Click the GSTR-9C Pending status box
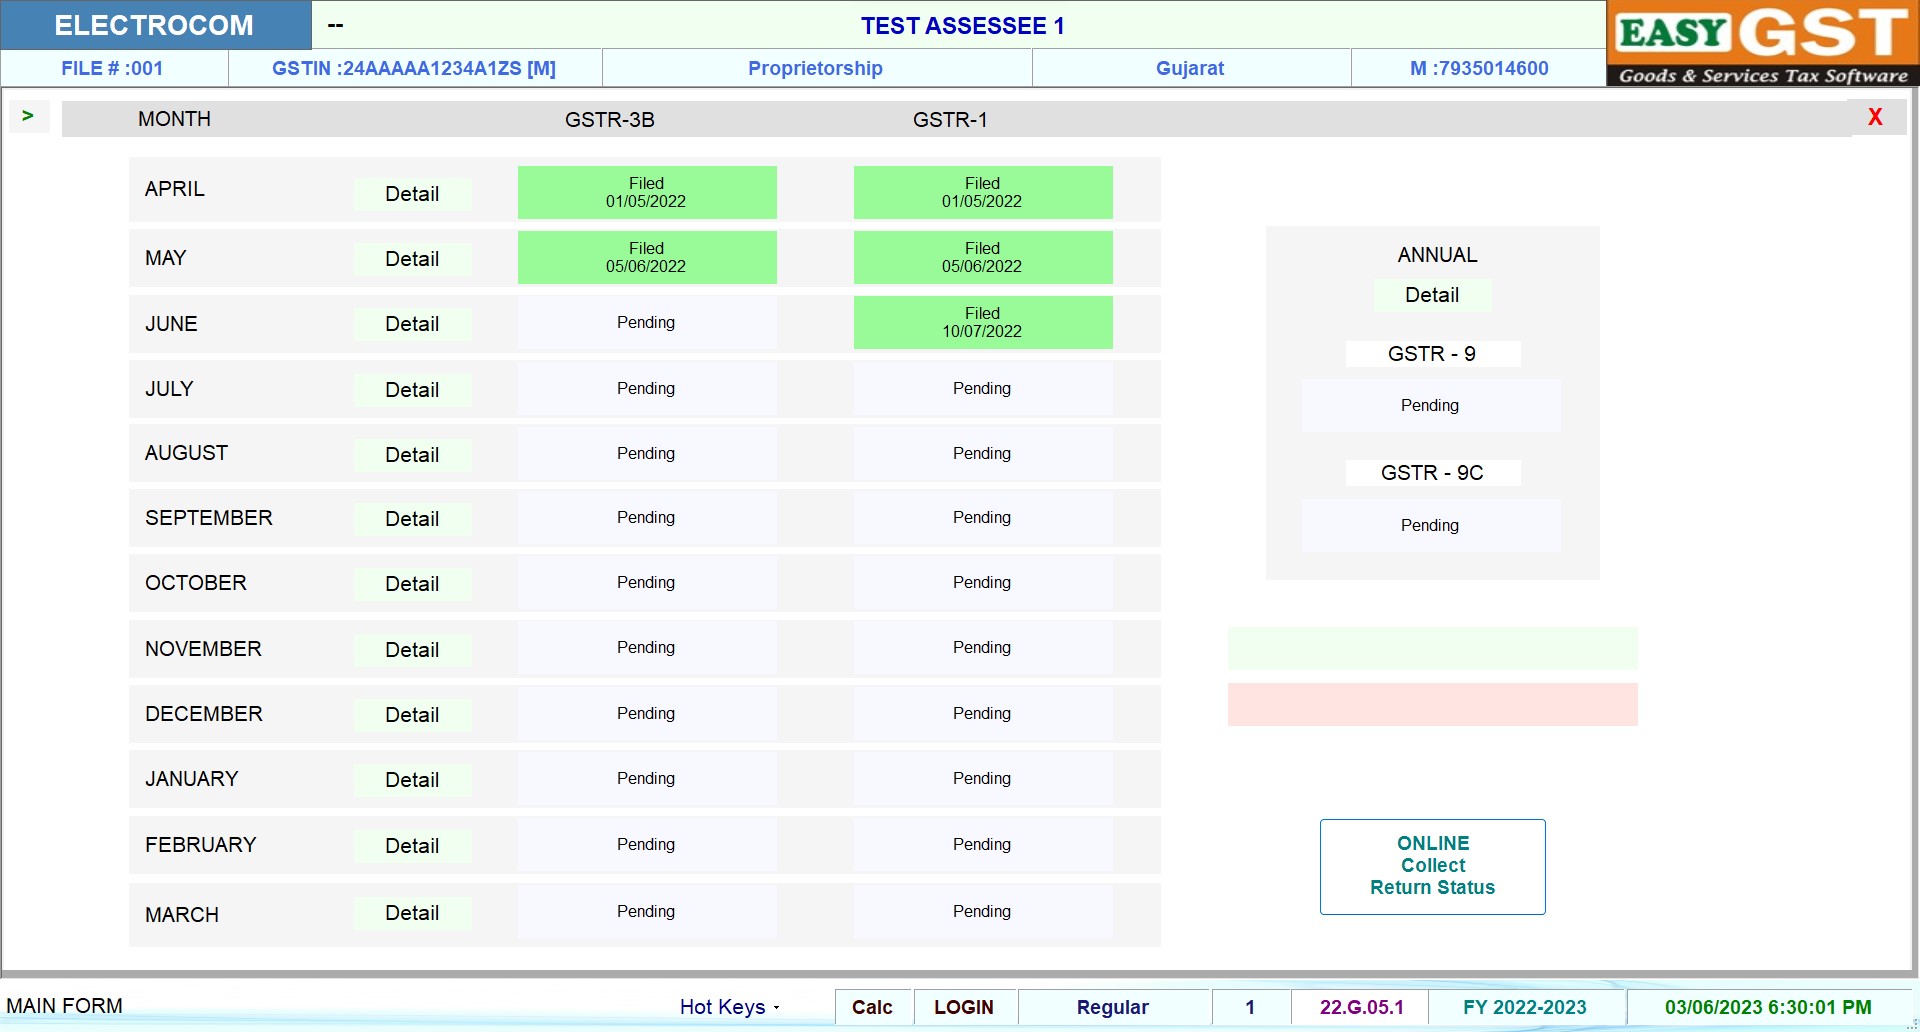1920x1032 pixels. coord(1430,526)
